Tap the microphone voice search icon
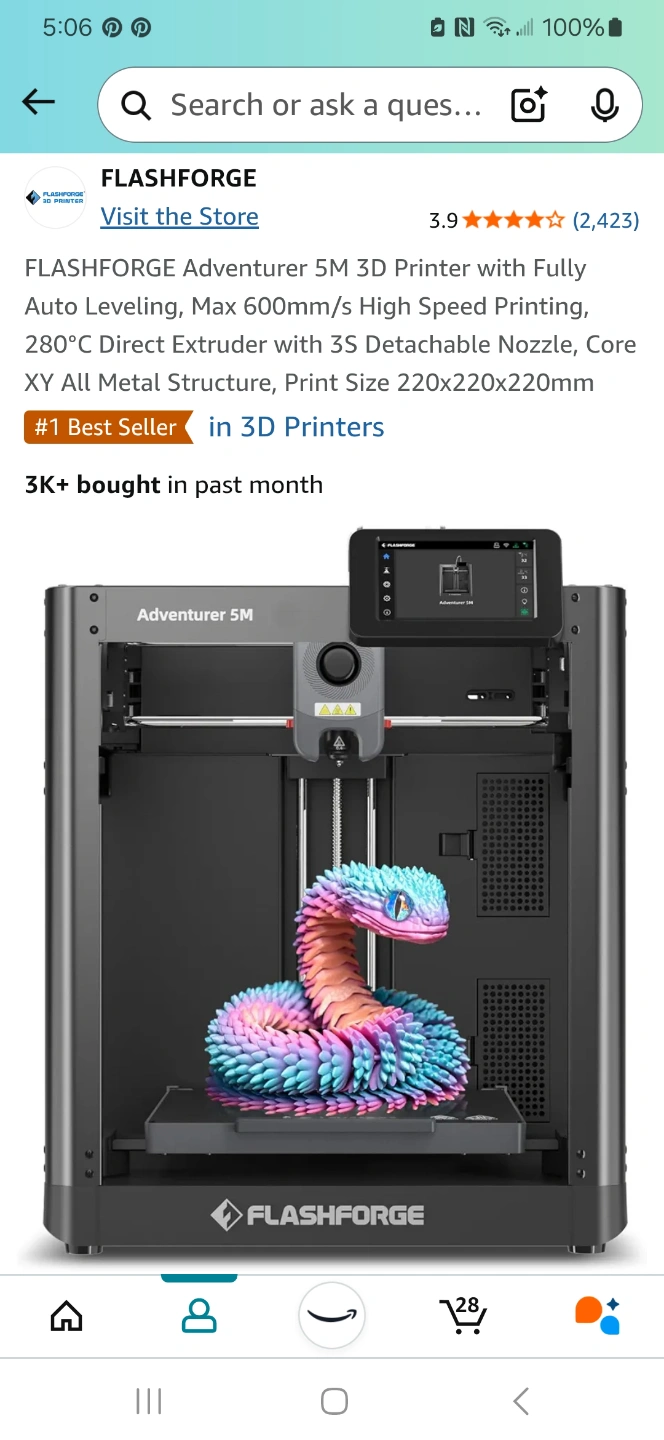The image size is (664, 1440). [x=604, y=105]
